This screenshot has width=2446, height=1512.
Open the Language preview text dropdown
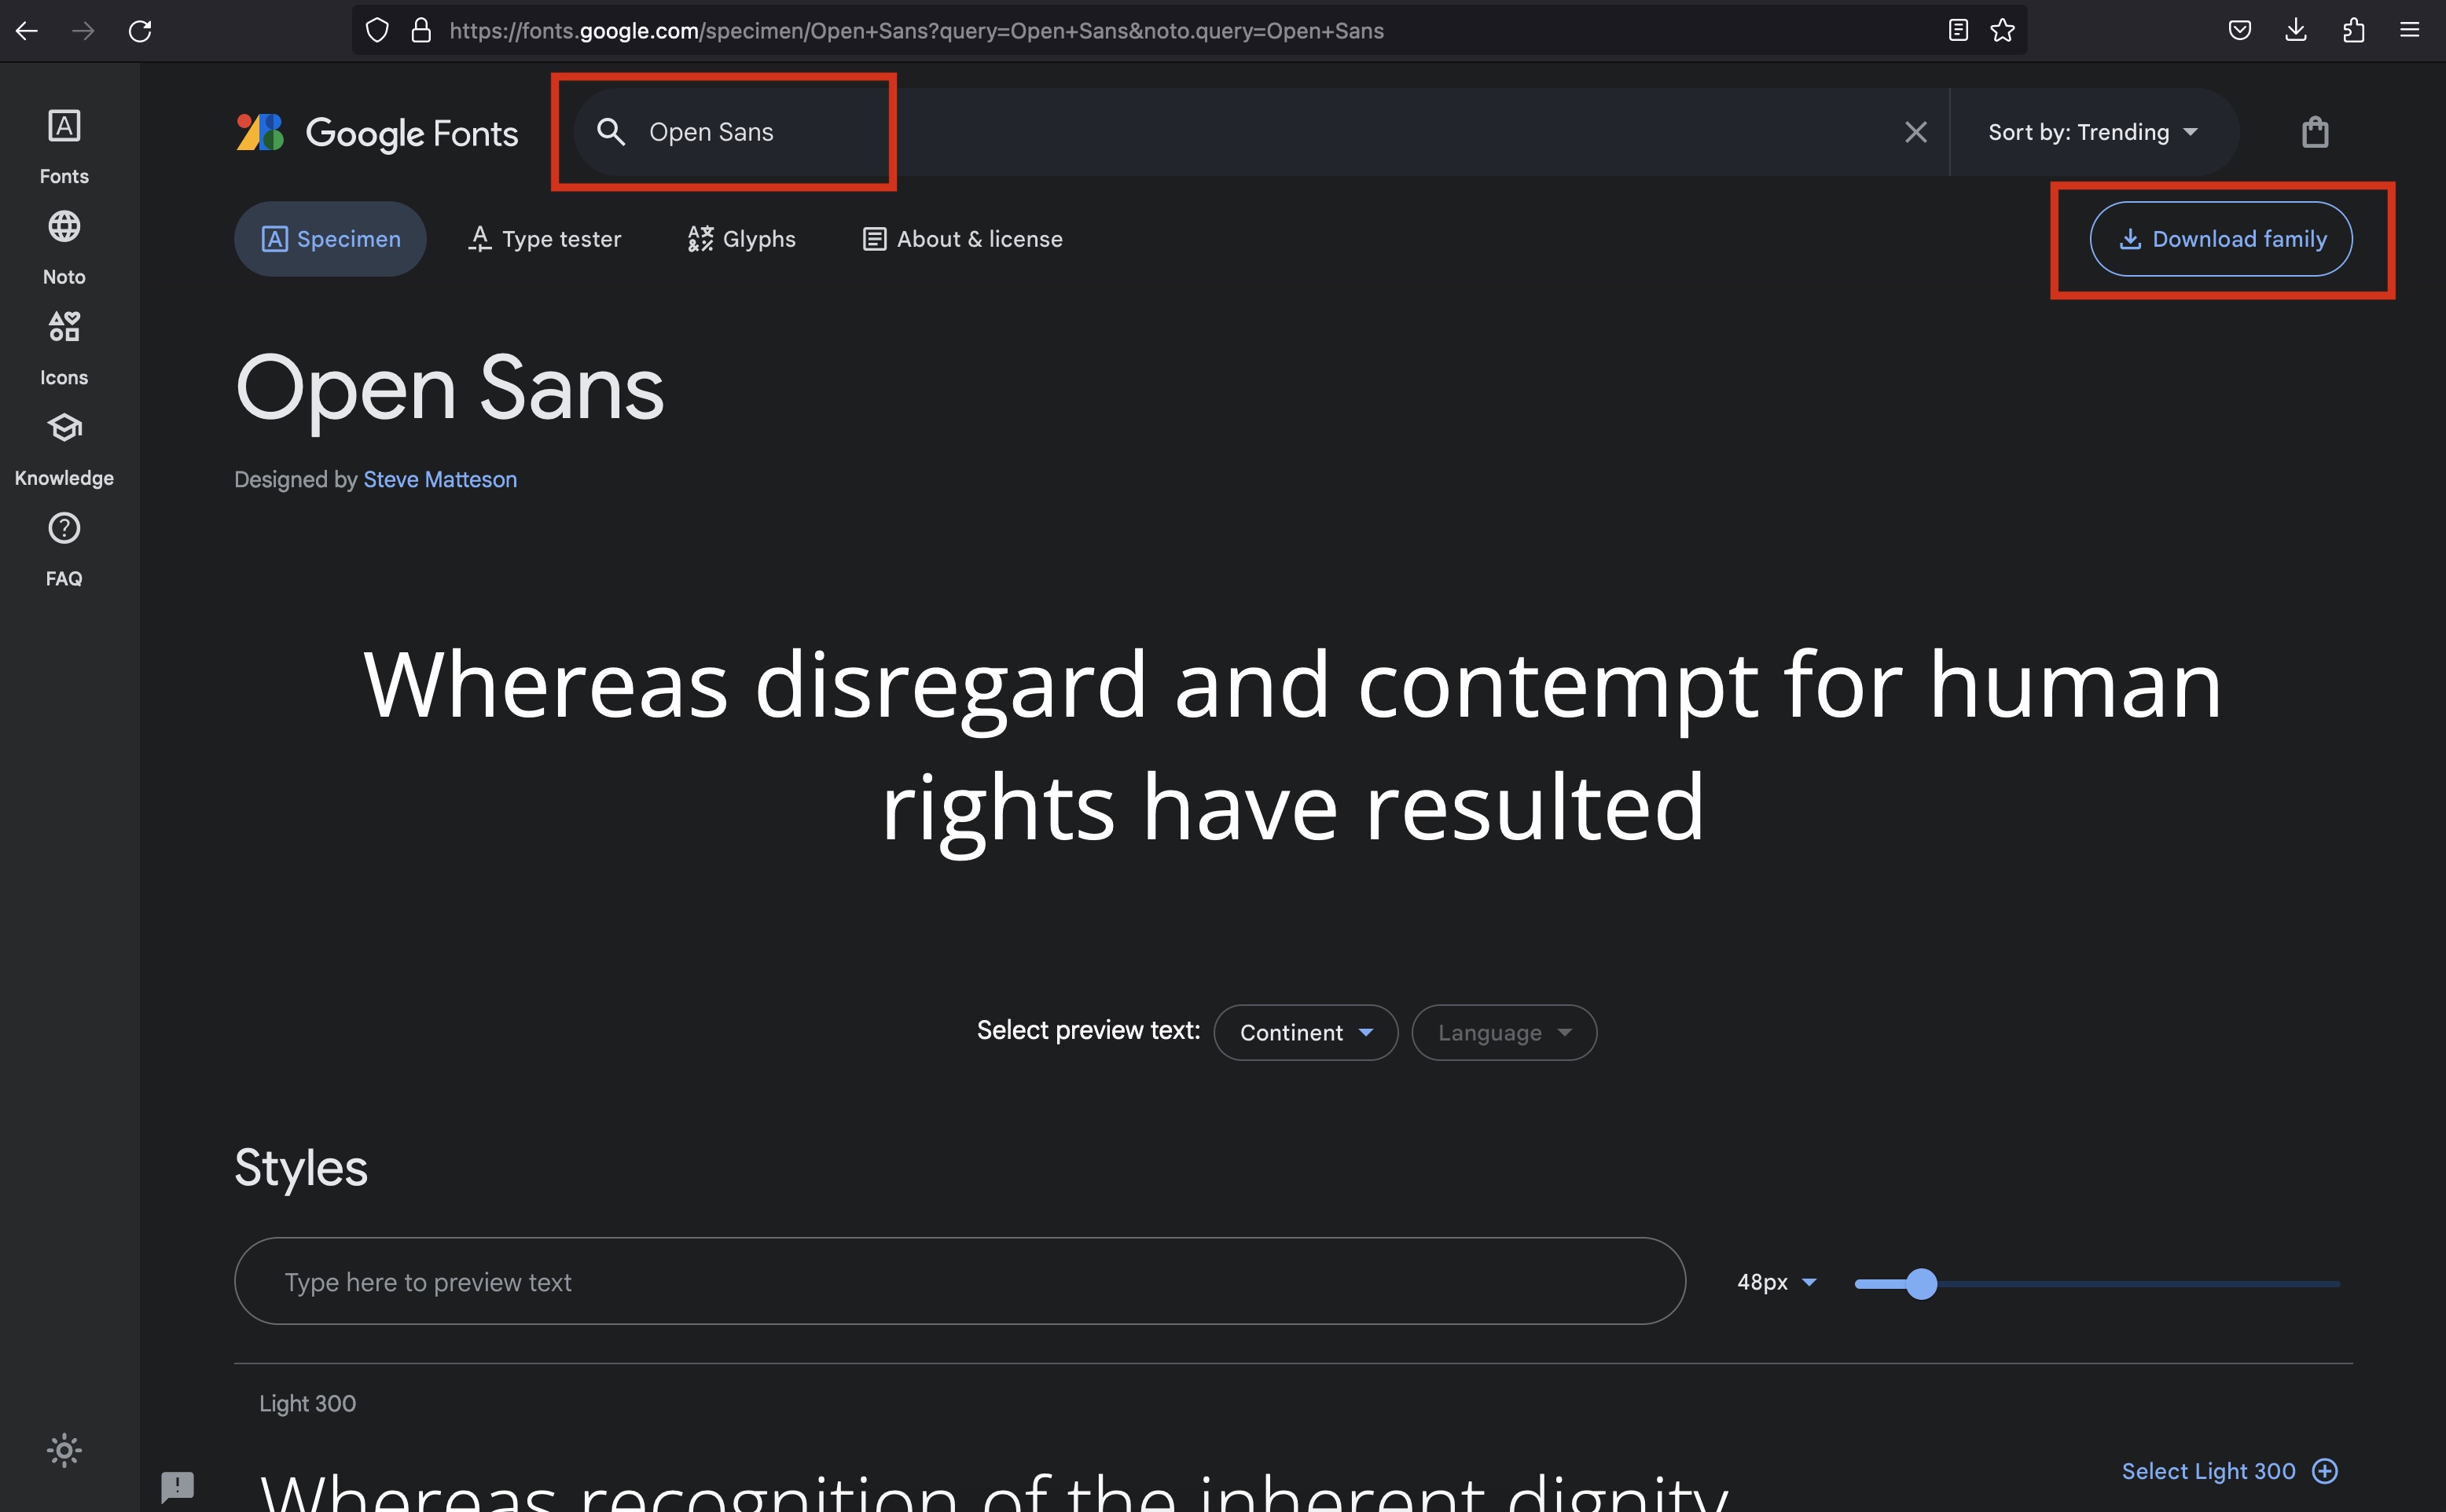pos(1504,1032)
